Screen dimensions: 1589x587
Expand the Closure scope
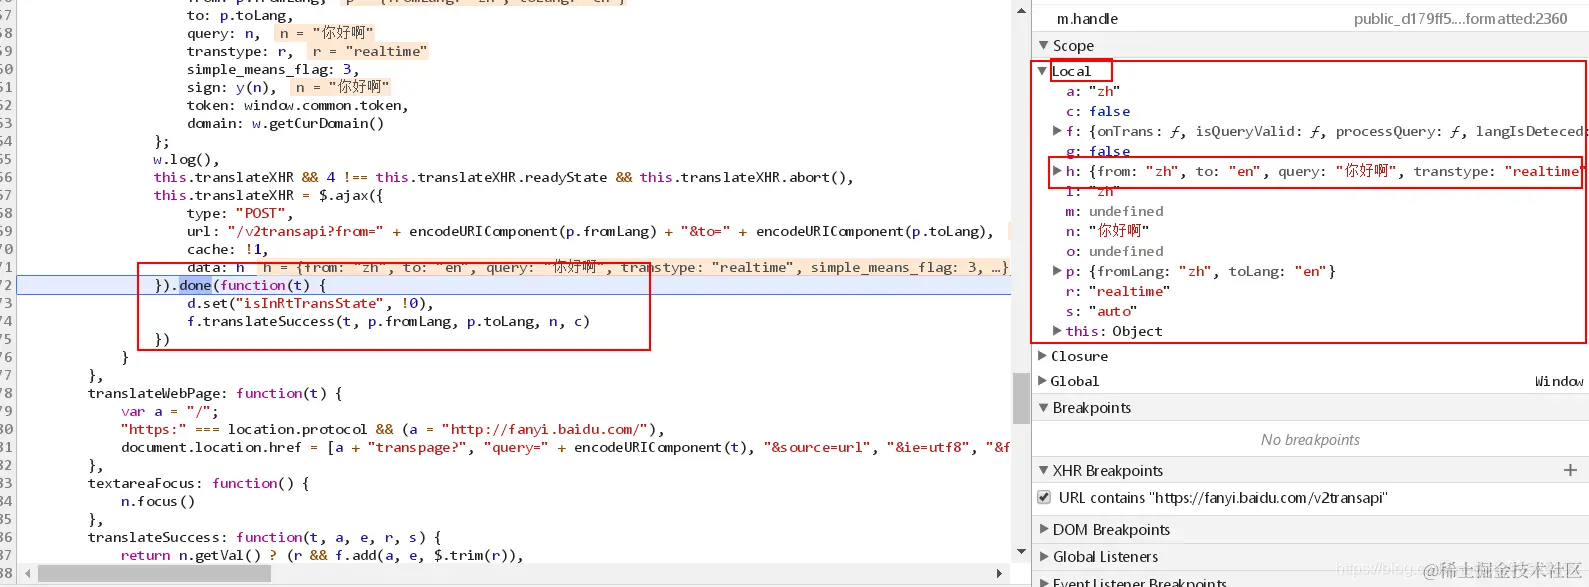point(1043,356)
